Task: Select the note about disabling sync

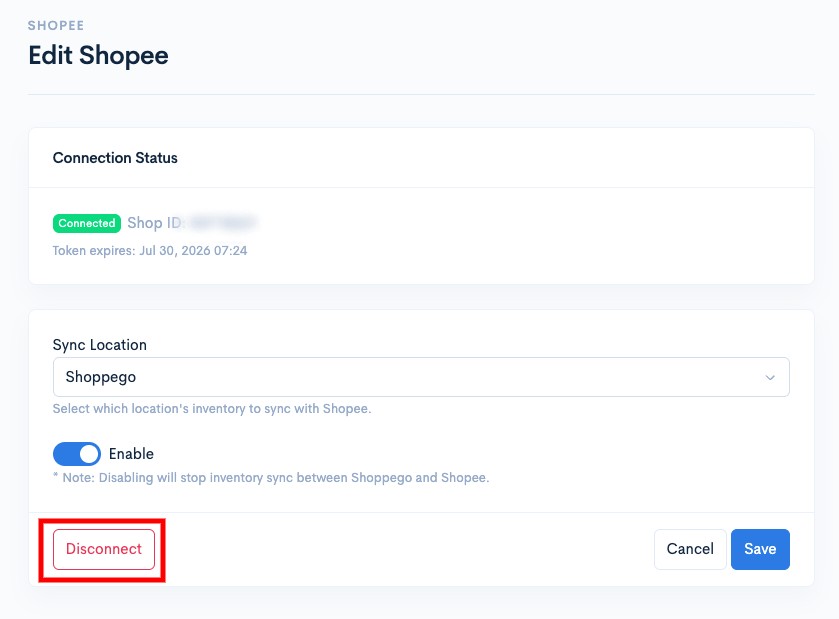Action: 271,478
